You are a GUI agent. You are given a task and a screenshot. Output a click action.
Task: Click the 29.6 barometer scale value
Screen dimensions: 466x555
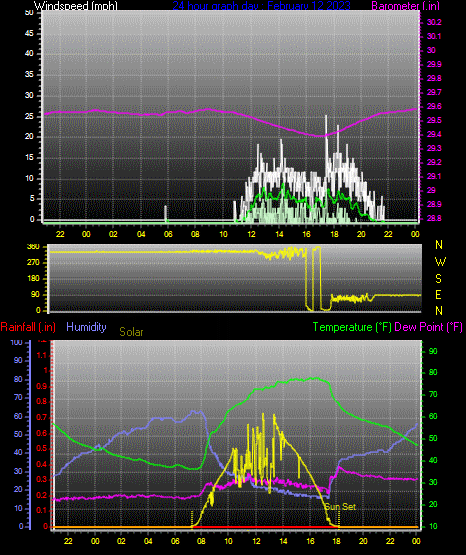pyautogui.click(x=434, y=106)
